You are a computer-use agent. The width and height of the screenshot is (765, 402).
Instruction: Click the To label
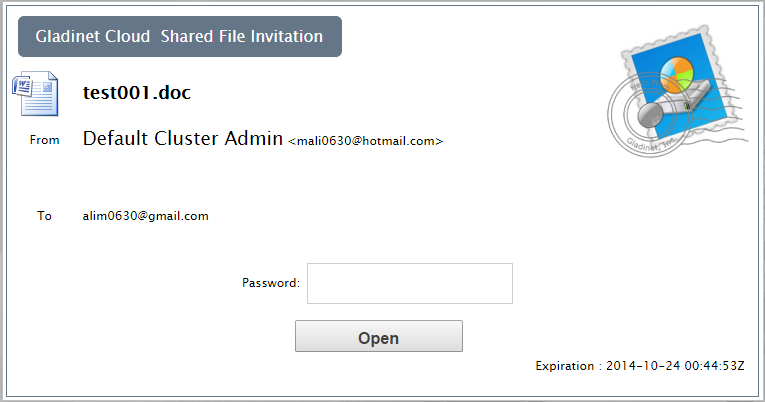click(44, 216)
